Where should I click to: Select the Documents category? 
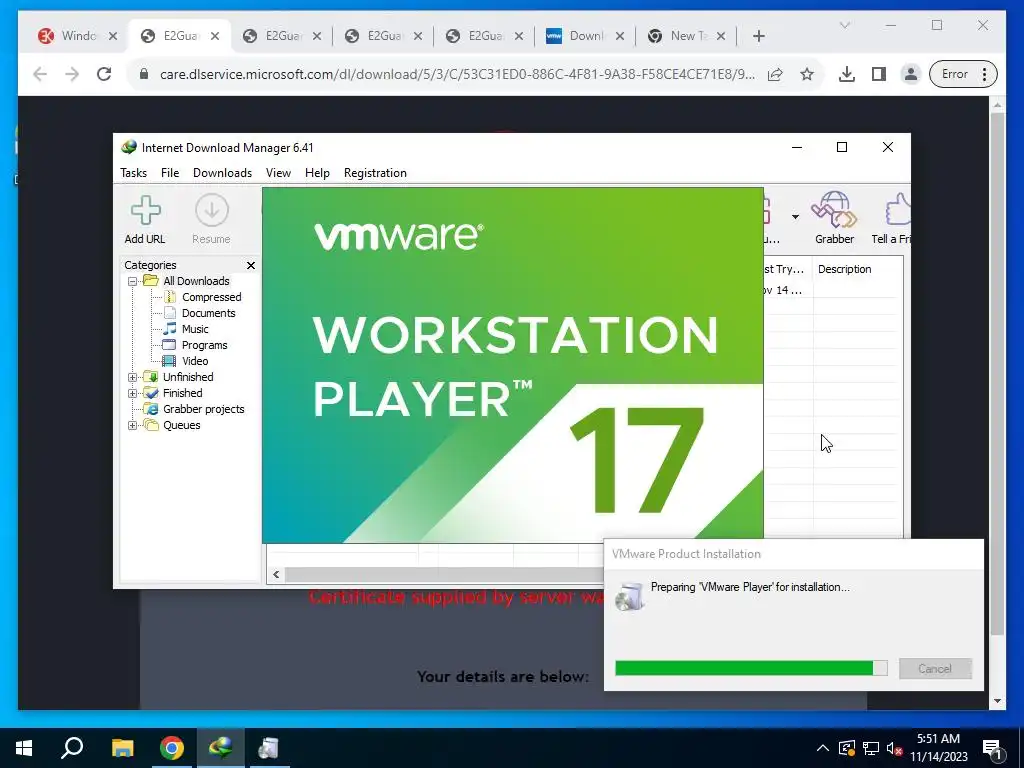(208, 313)
